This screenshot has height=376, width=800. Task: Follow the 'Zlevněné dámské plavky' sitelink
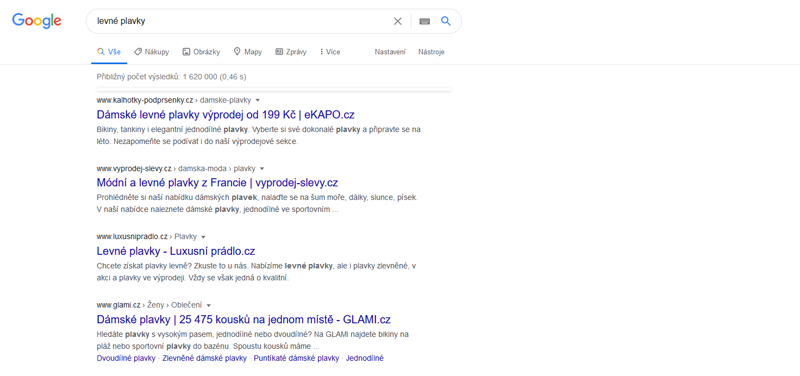[x=205, y=358]
